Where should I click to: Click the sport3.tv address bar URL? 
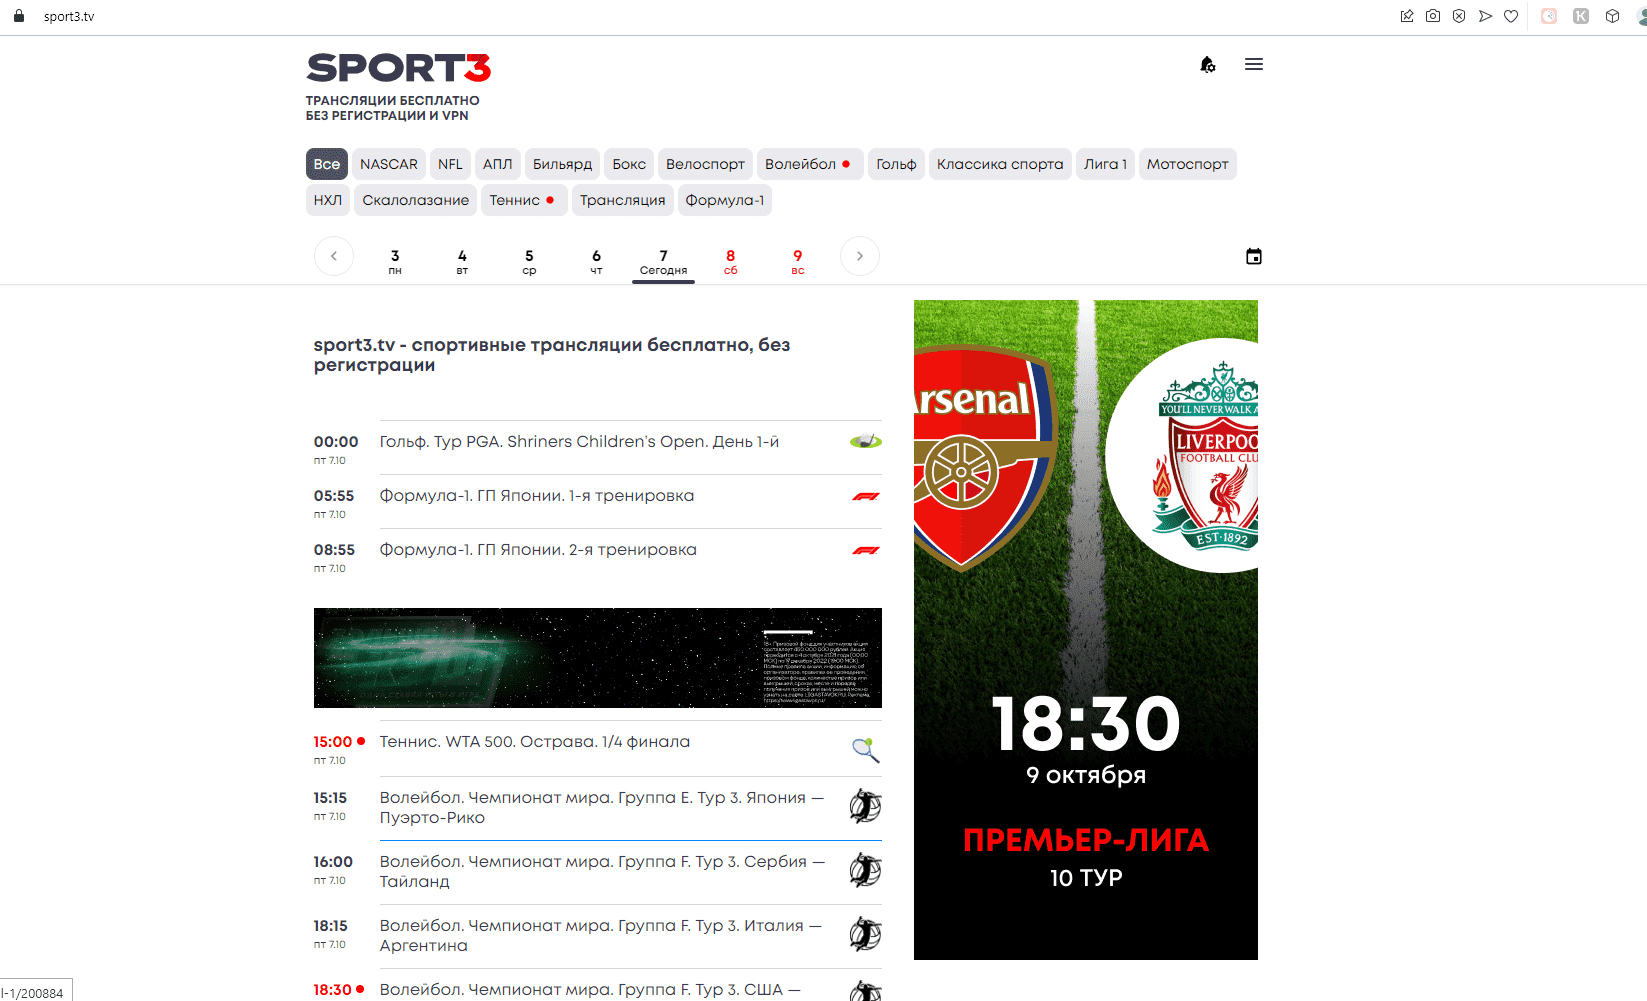point(69,16)
